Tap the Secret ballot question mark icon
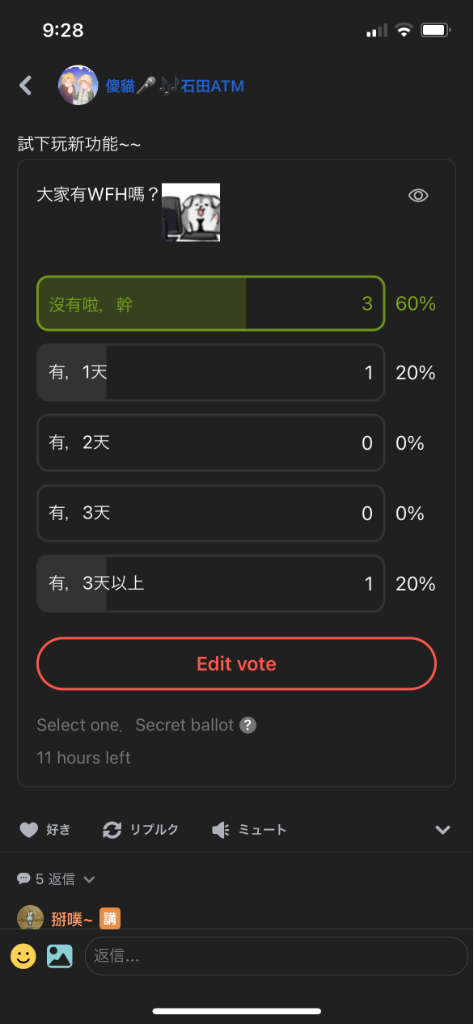Image resolution: width=474 pixels, height=1024 pixels. point(247,725)
